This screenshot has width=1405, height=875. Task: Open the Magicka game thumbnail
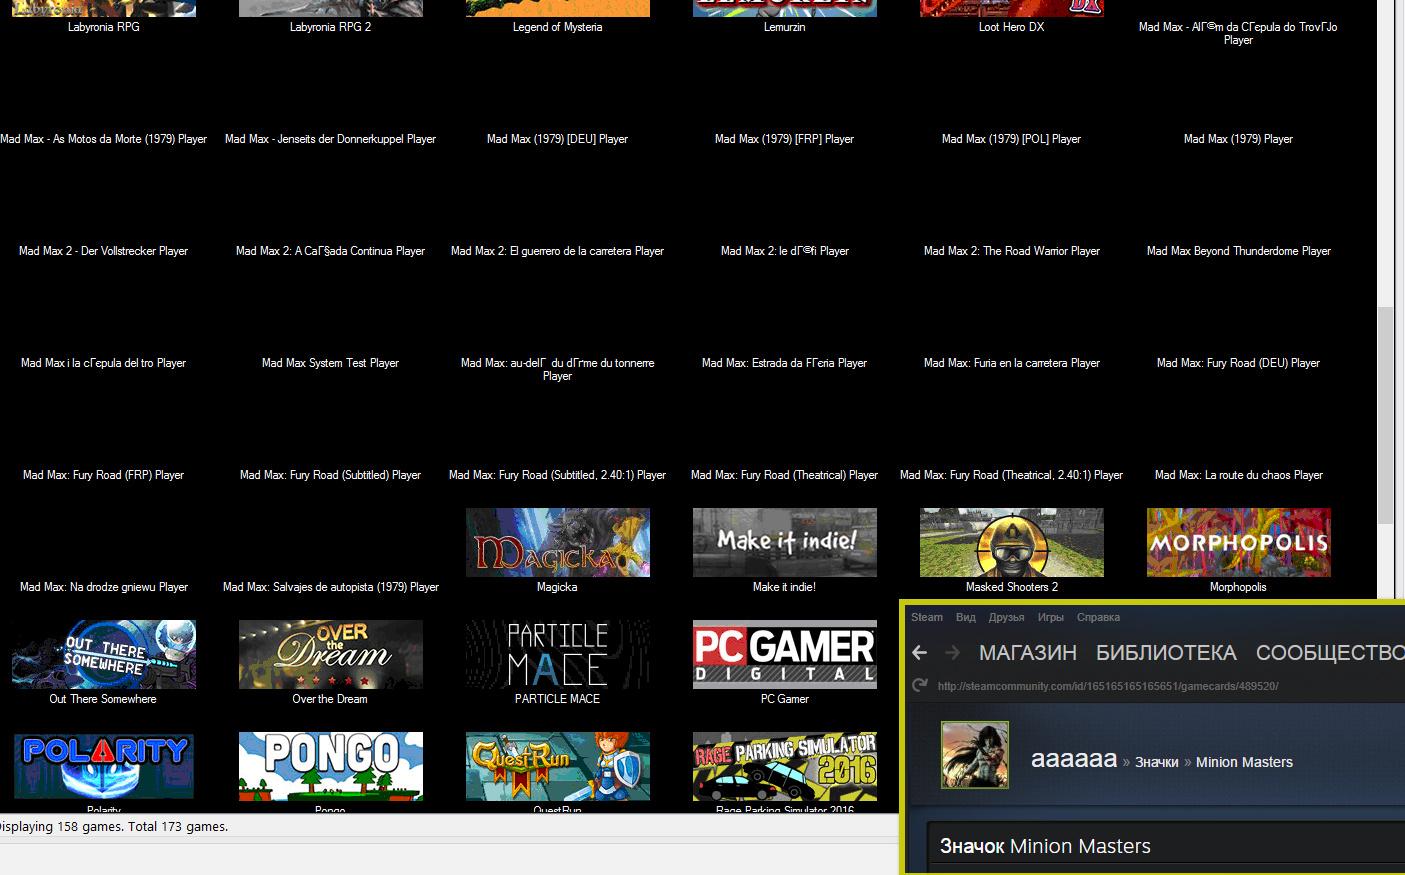pos(558,542)
